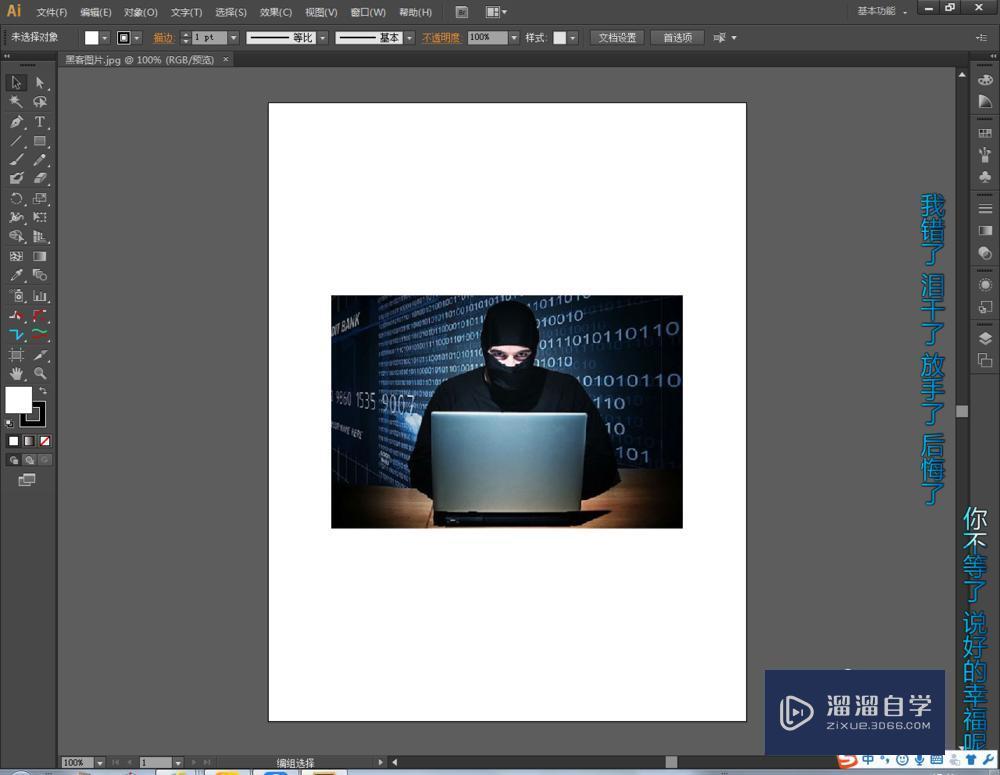This screenshot has height=775, width=1000.
Task: Select the Column Graph tool
Action: click(40, 295)
